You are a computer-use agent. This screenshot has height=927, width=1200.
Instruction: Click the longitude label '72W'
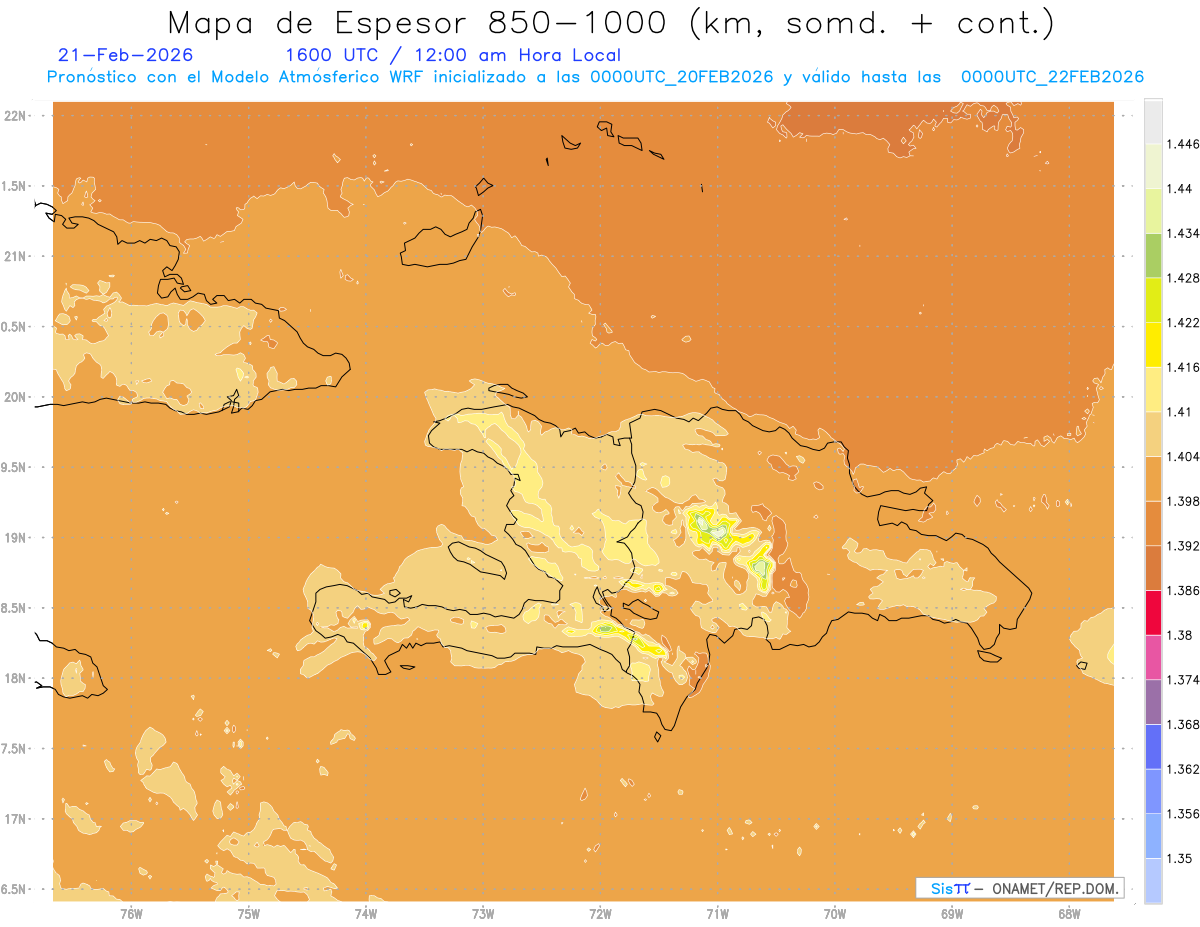[x=600, y=913]
